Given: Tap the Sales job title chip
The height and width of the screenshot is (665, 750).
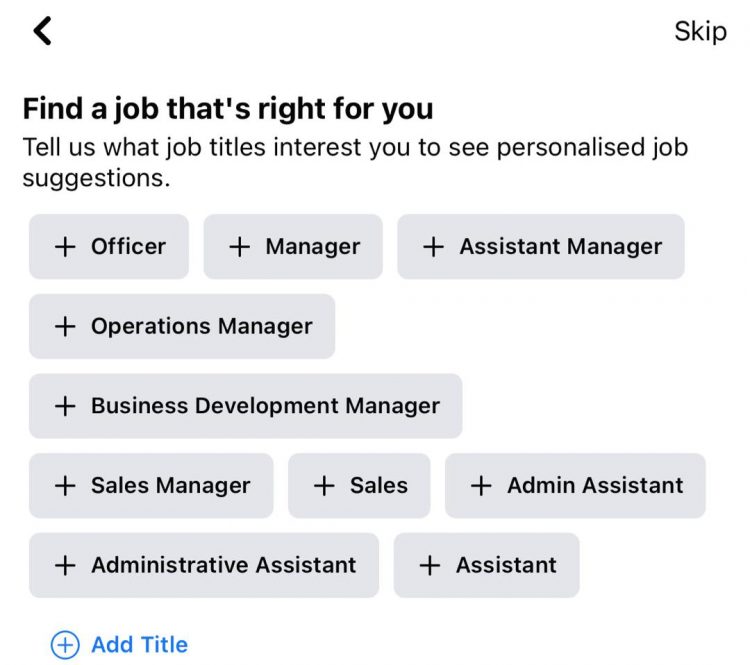Looking at the screenshot, I should coord(360,486).
